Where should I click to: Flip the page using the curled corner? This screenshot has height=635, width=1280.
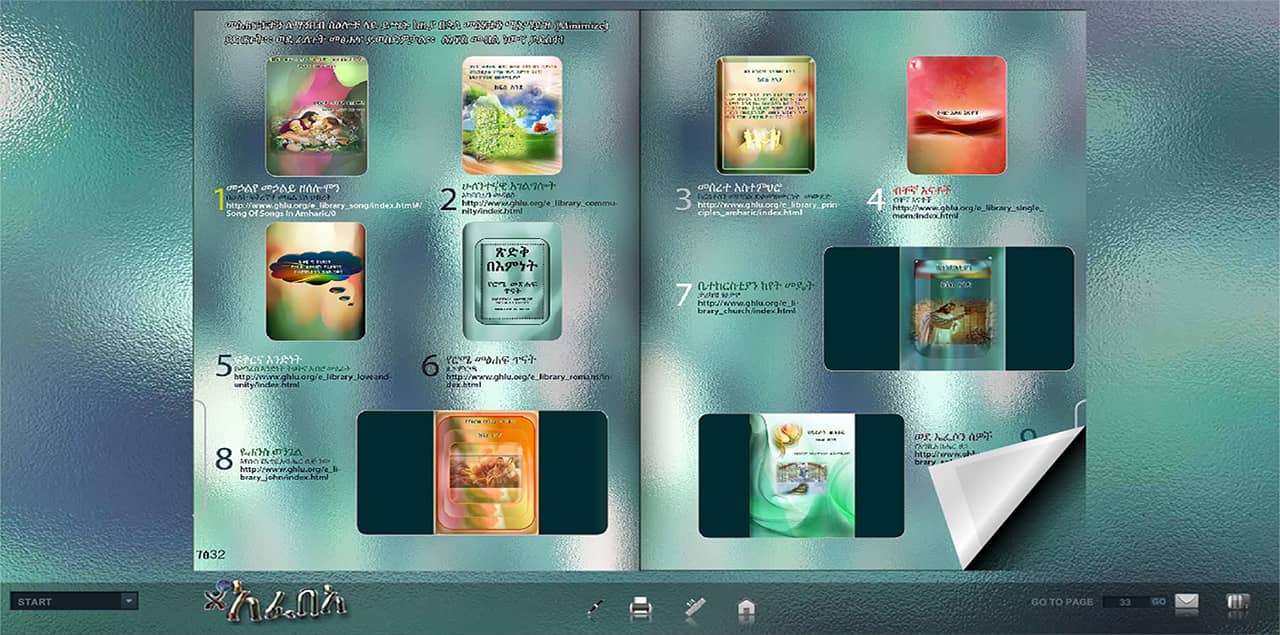pyautogui.click(x=1008, y=497)
